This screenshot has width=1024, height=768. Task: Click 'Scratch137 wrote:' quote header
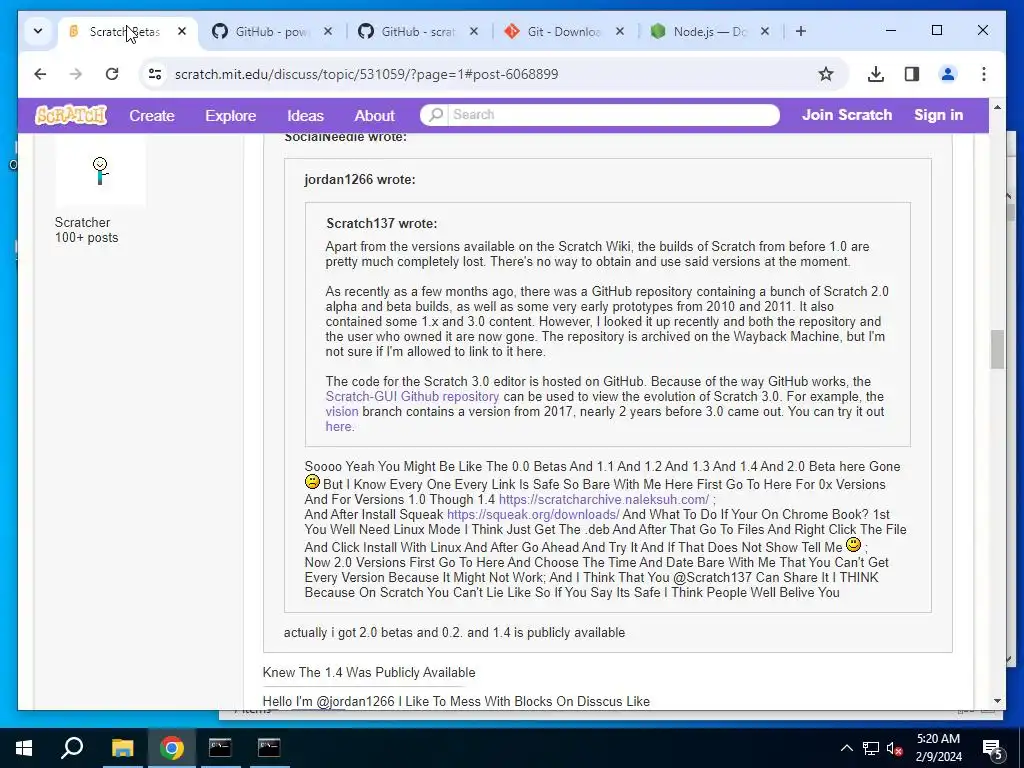click(x=381, y=223)
